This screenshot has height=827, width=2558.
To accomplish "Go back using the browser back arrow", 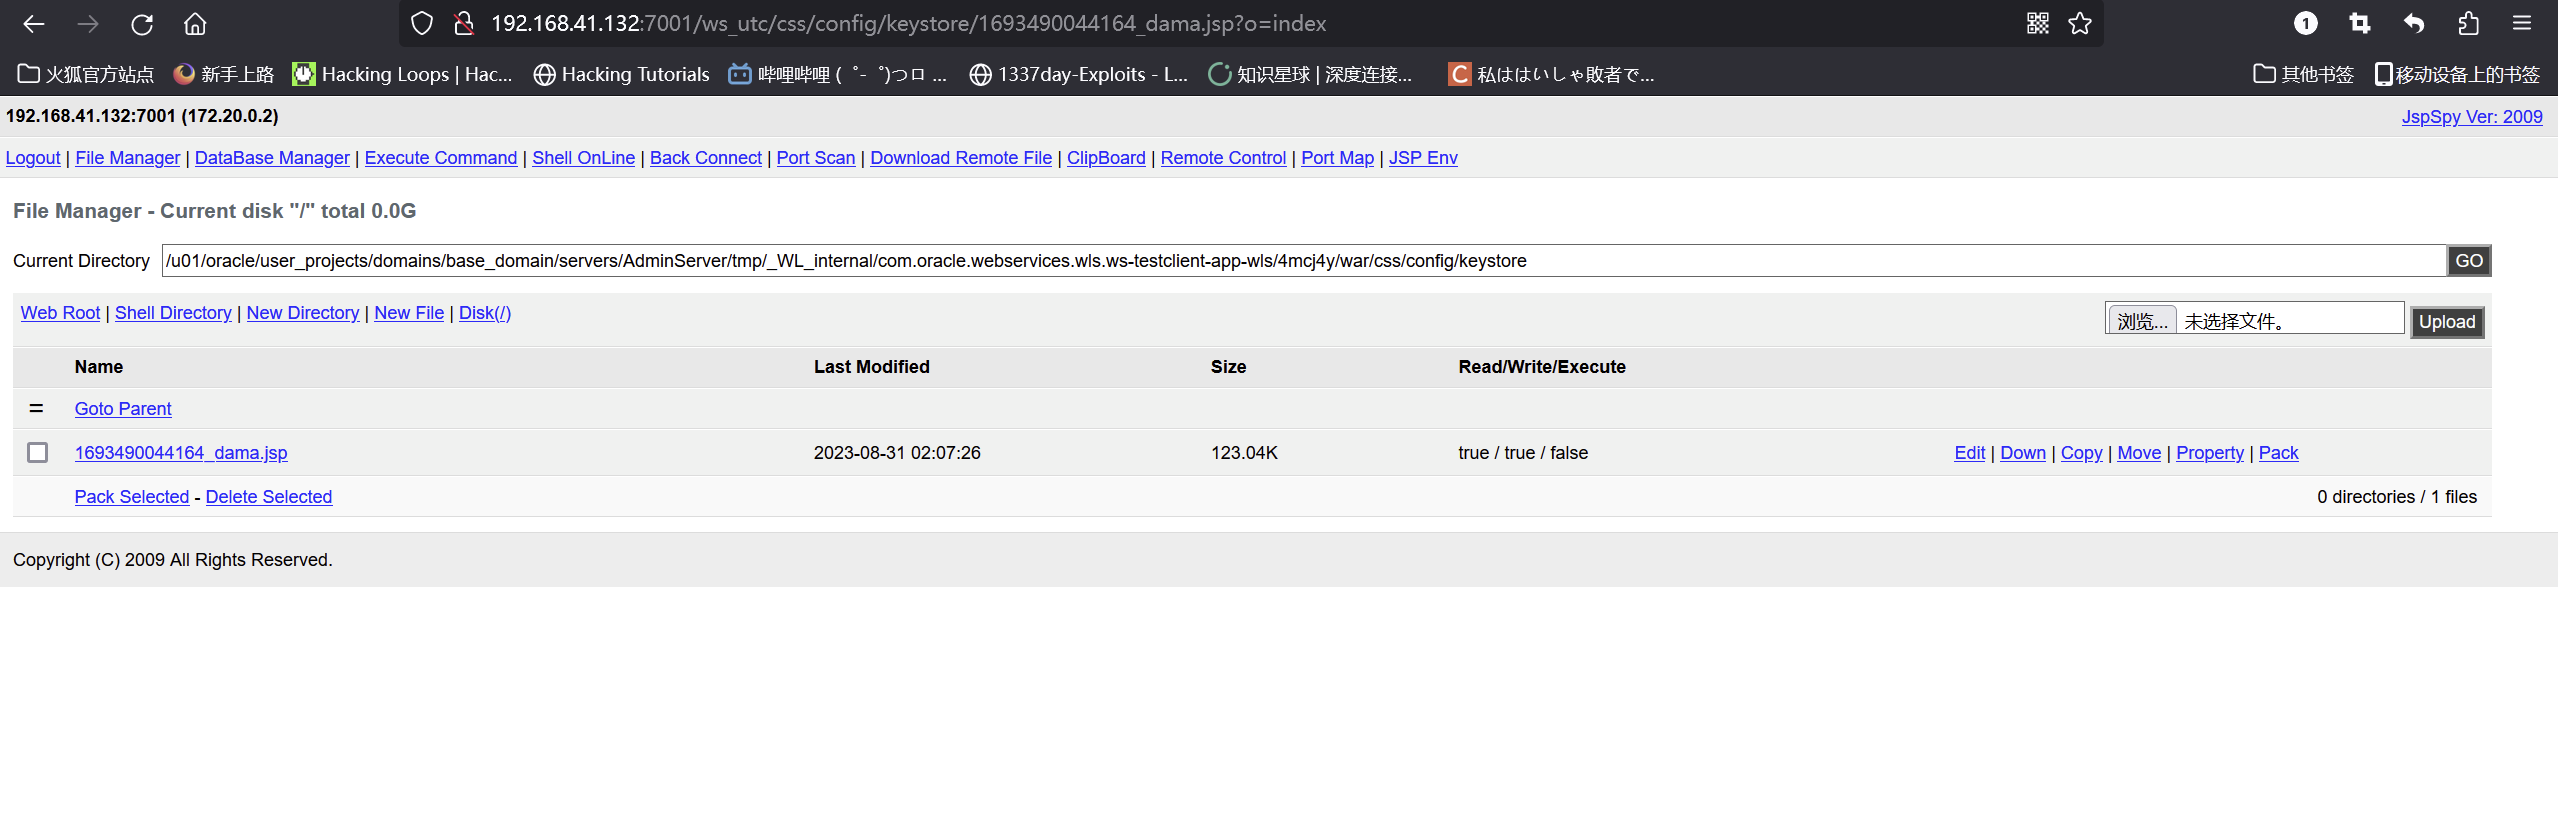I will [34, 24].
